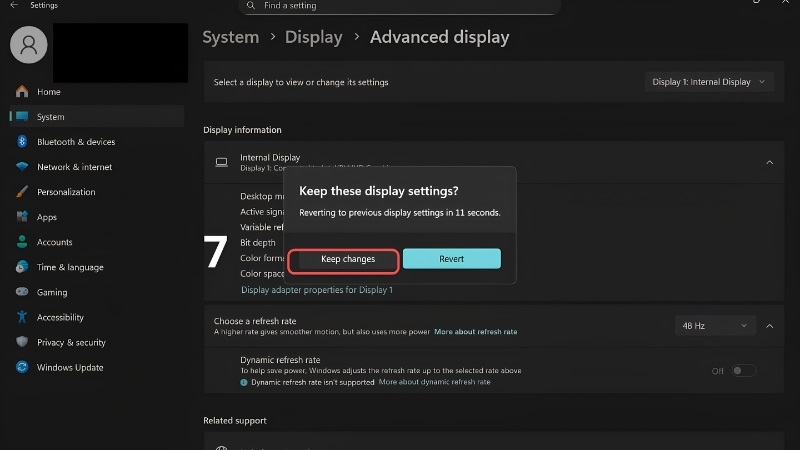800x450 pixels.
Task: Open the 48 Hz refresh rate dropdown
Action: pyautogui.click(x=714, y=326)
